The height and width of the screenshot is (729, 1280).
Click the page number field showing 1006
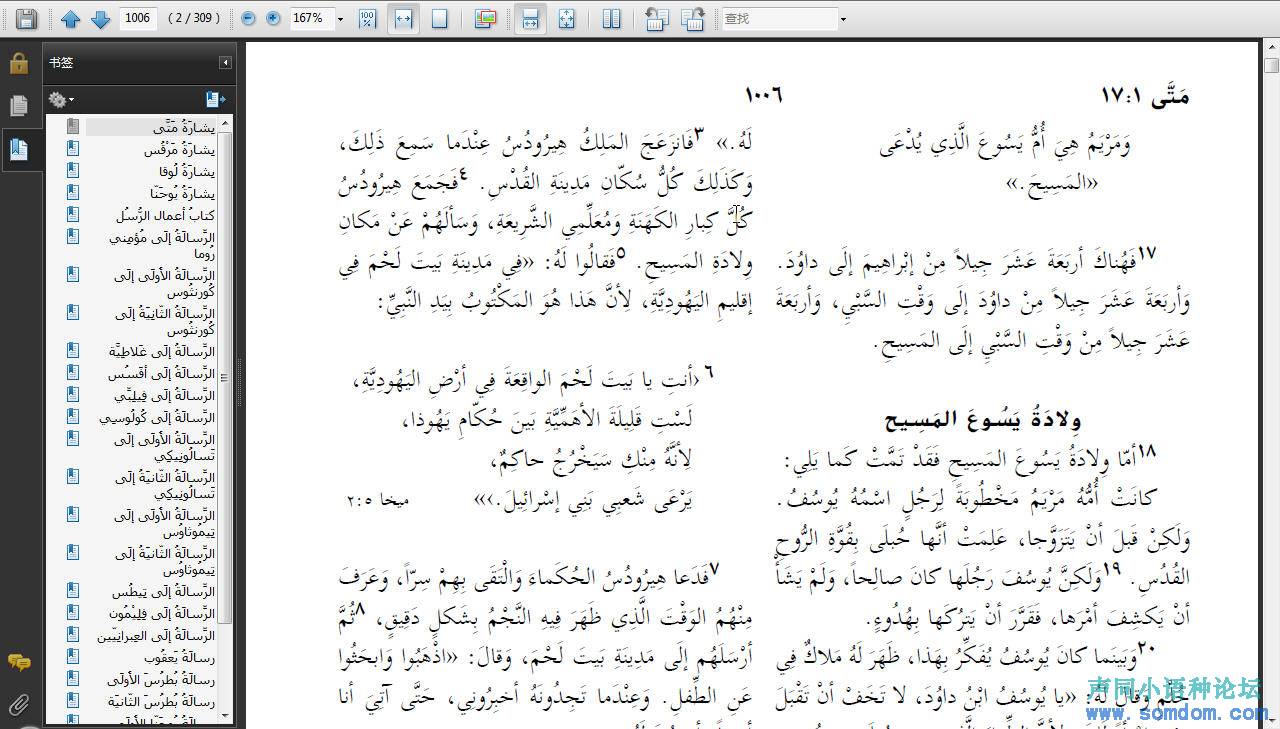coord(138,18)
